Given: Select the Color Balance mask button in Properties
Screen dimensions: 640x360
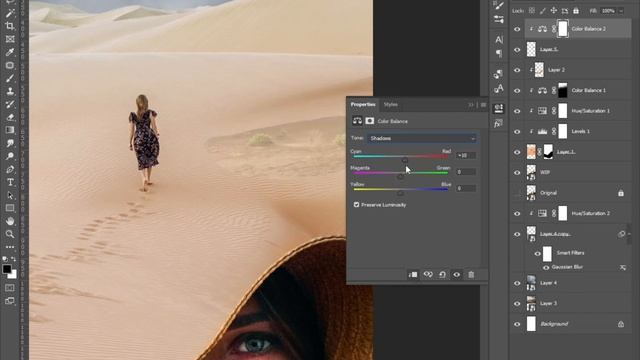Looking at the screenshot, I should 370,121.
